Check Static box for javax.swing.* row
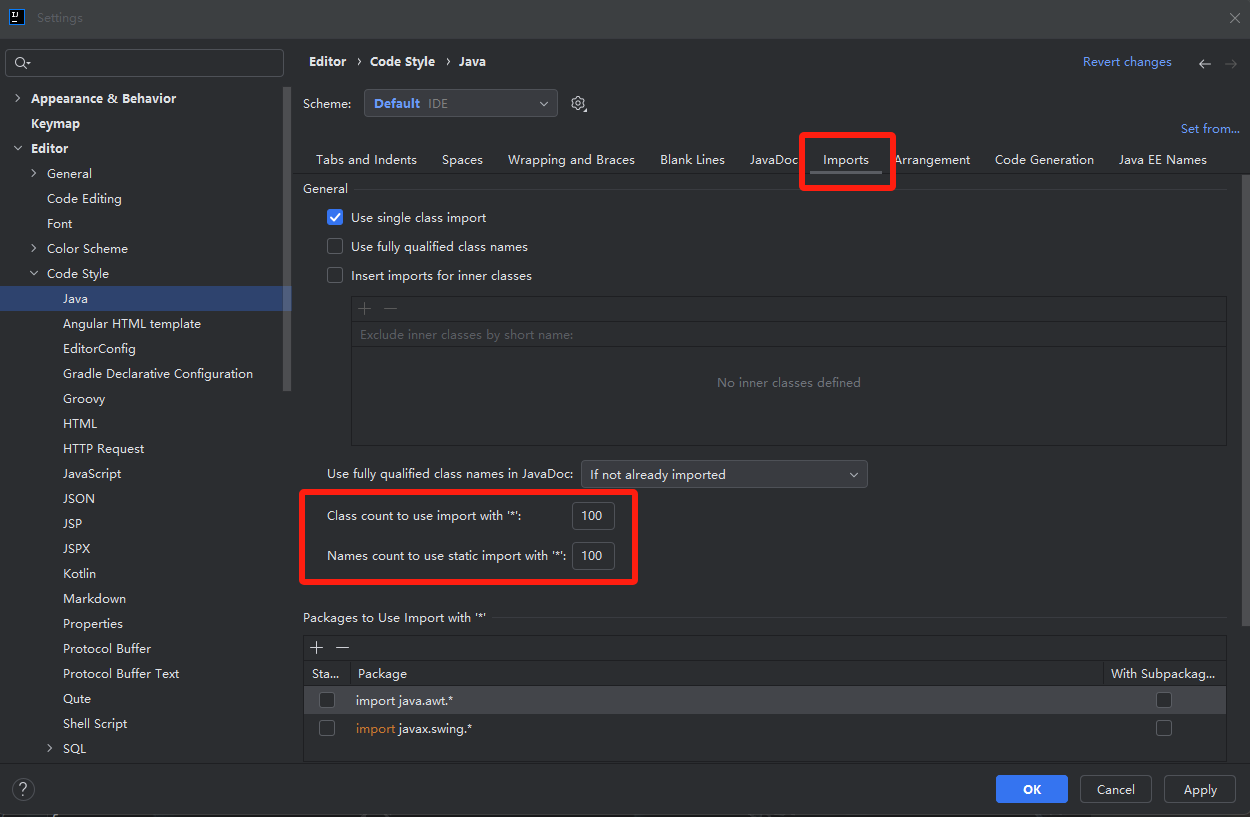The height and width of the screenshot is (817, 1250). [327, 728]
